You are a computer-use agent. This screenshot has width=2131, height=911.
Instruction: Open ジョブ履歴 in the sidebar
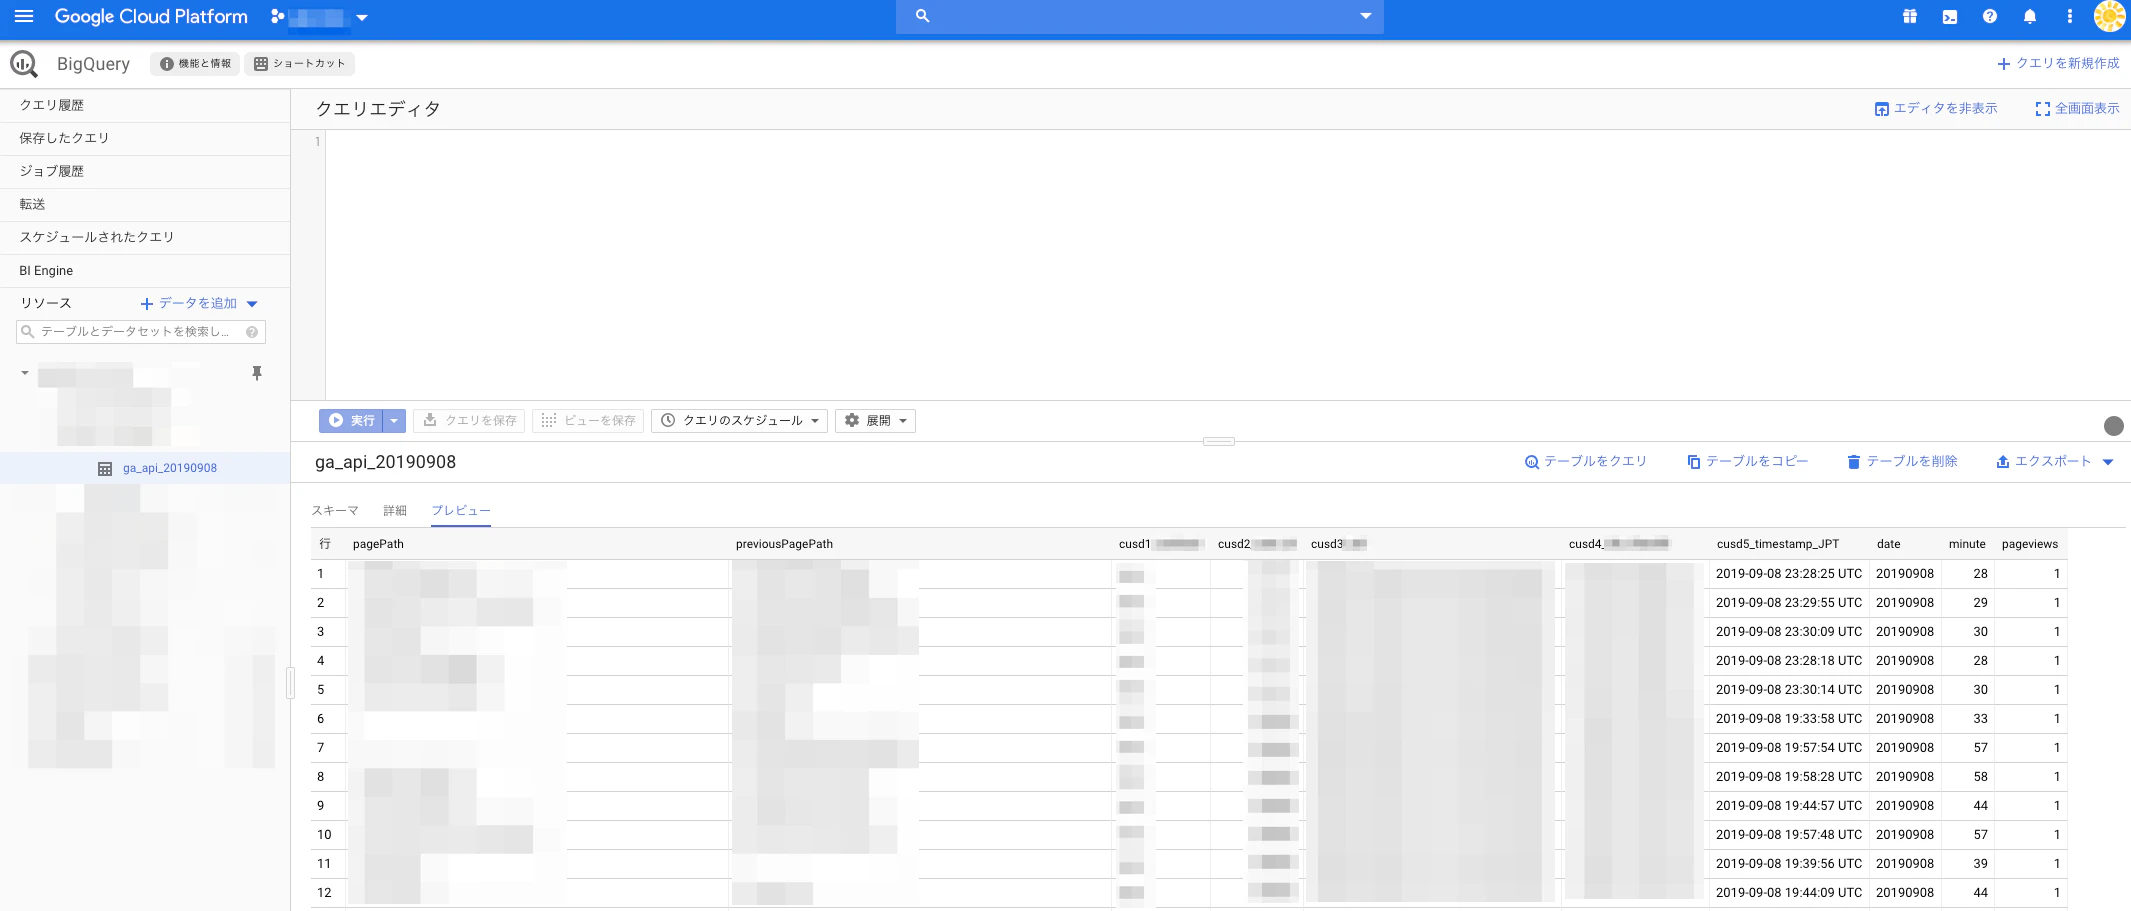point(145,171)
